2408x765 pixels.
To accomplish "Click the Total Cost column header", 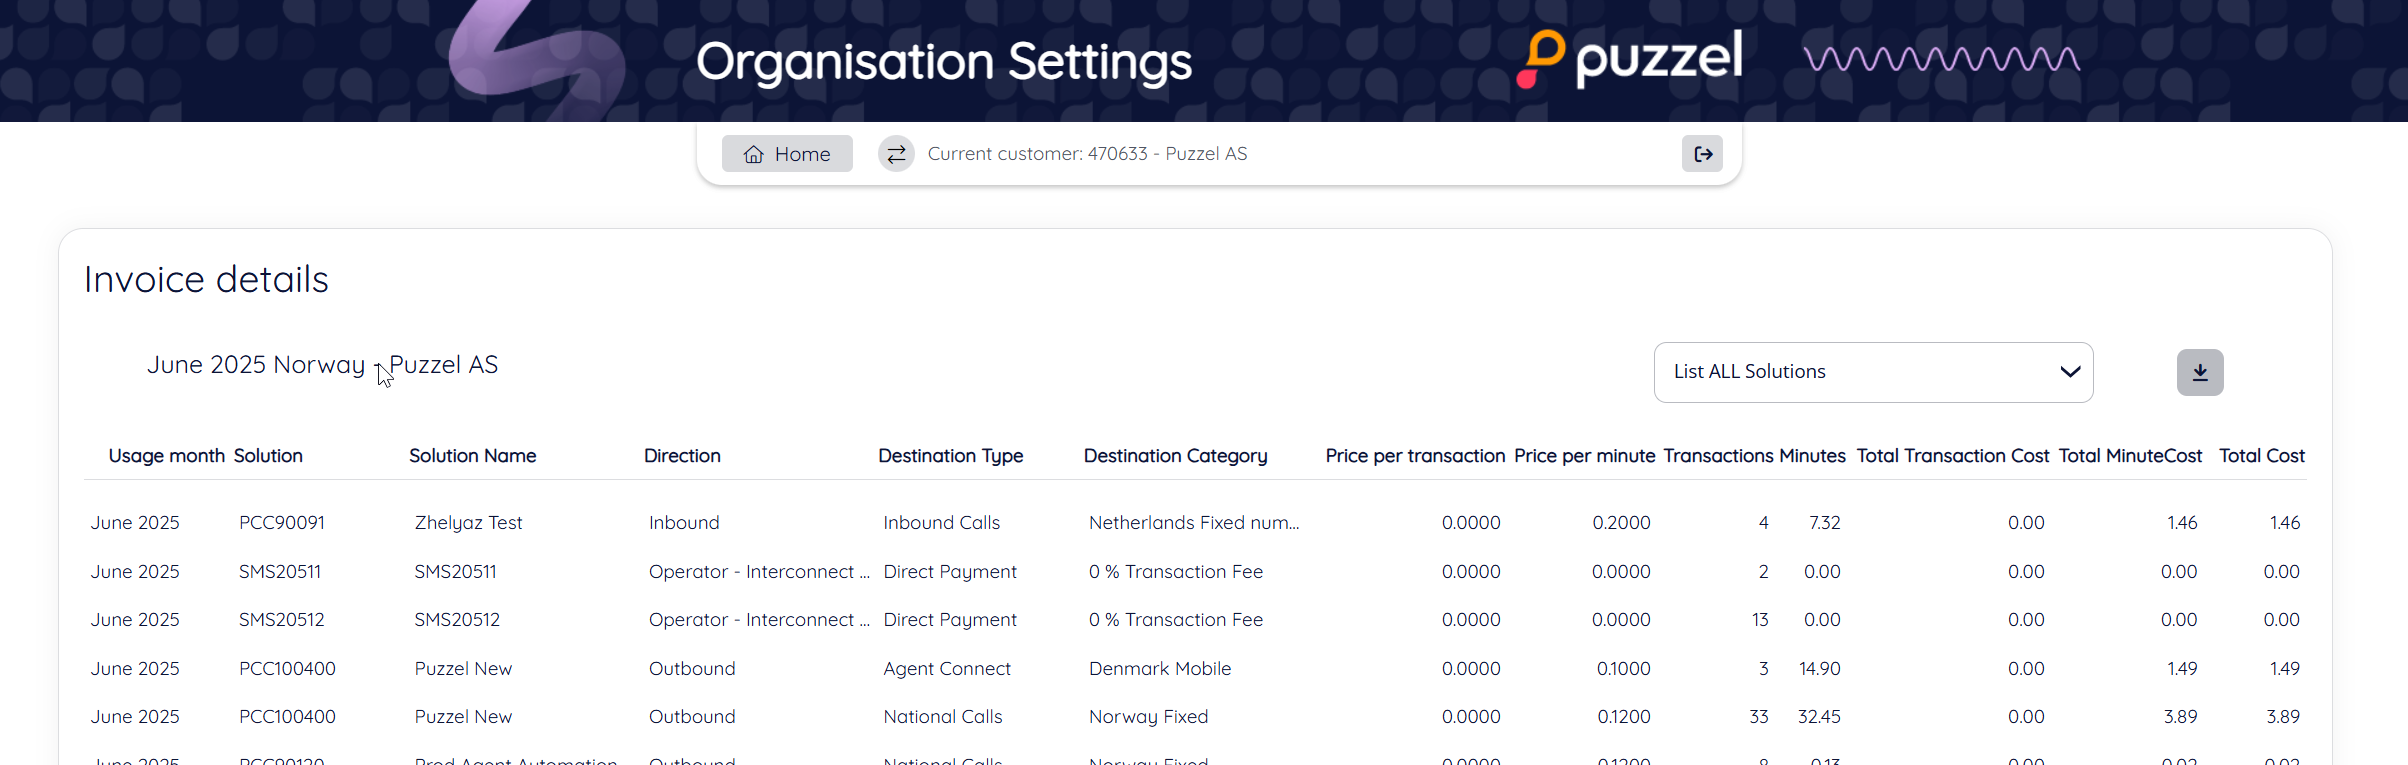I will (x=2262, y=456).
